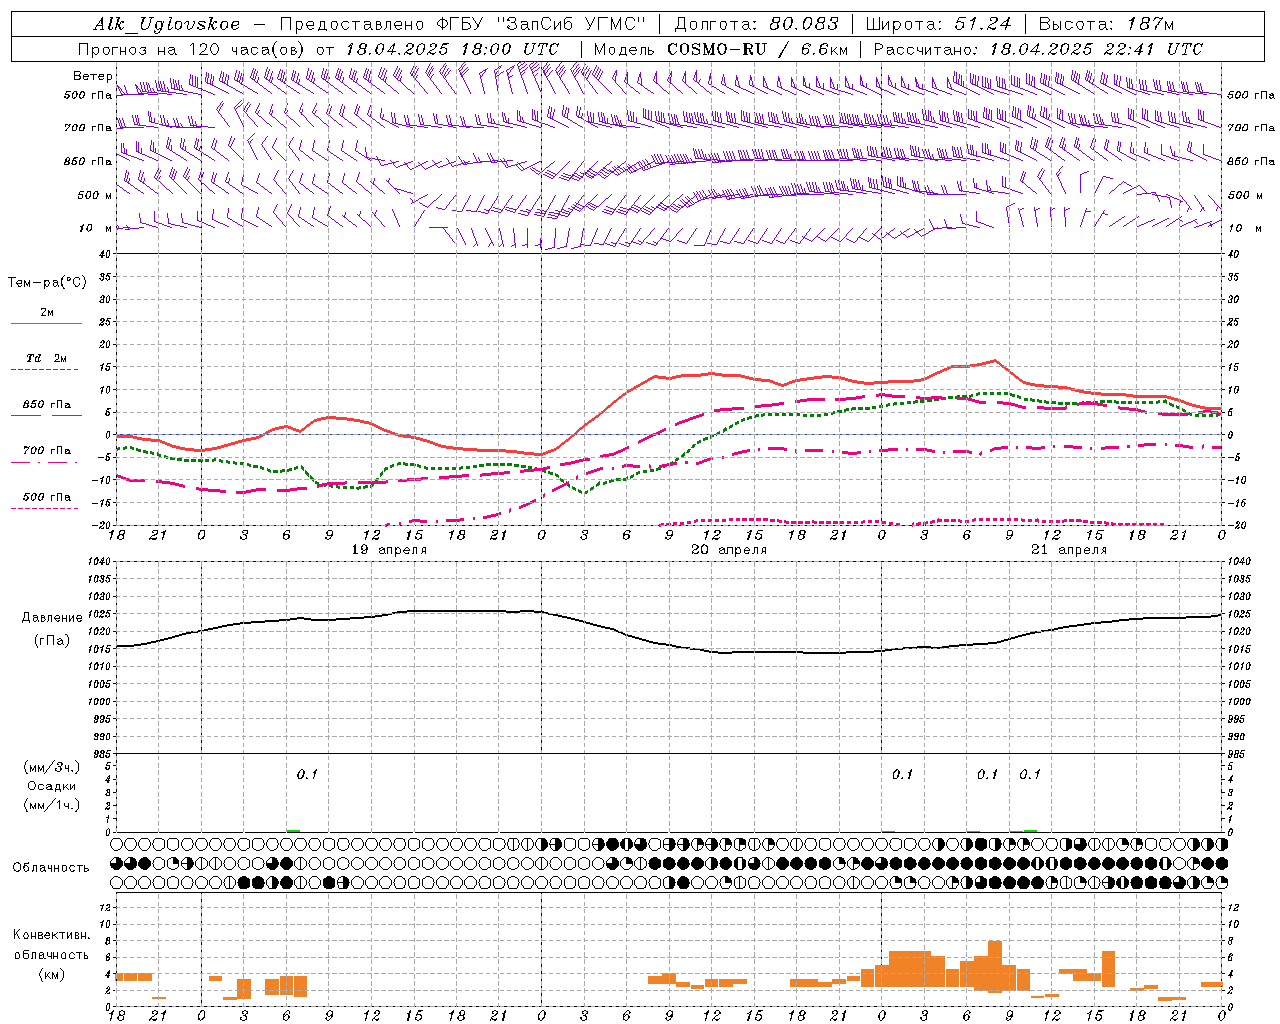
Task: Click left wind level label 500 гПа
Action: pos(88,95)
